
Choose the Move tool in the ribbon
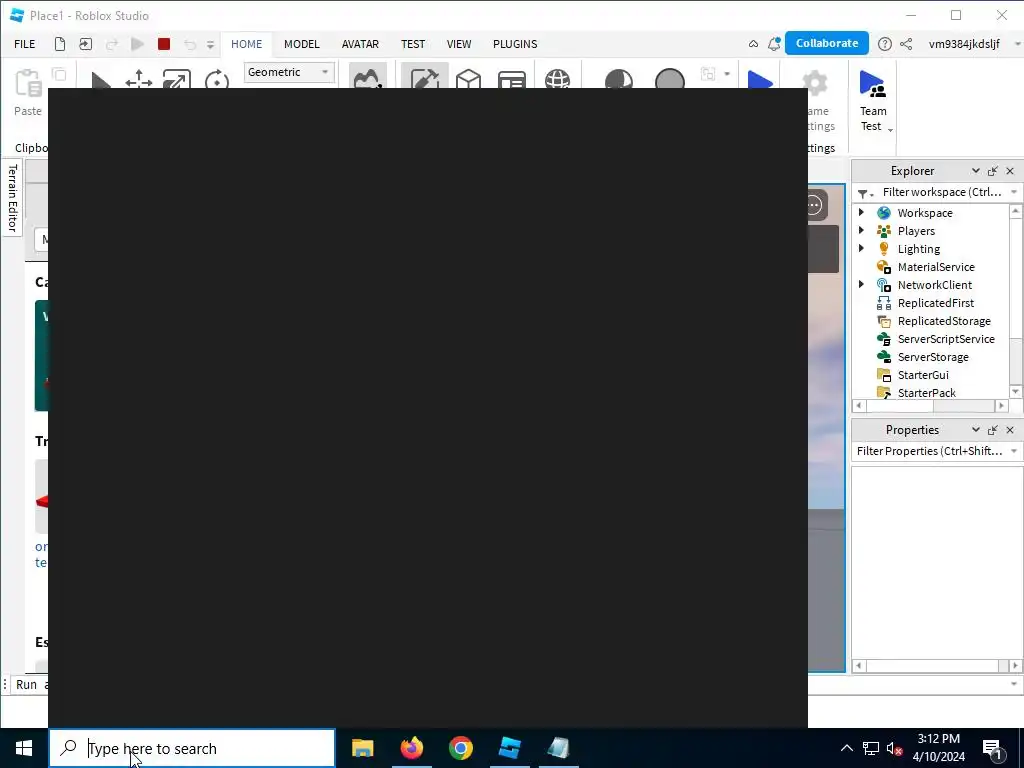[138, 80]
